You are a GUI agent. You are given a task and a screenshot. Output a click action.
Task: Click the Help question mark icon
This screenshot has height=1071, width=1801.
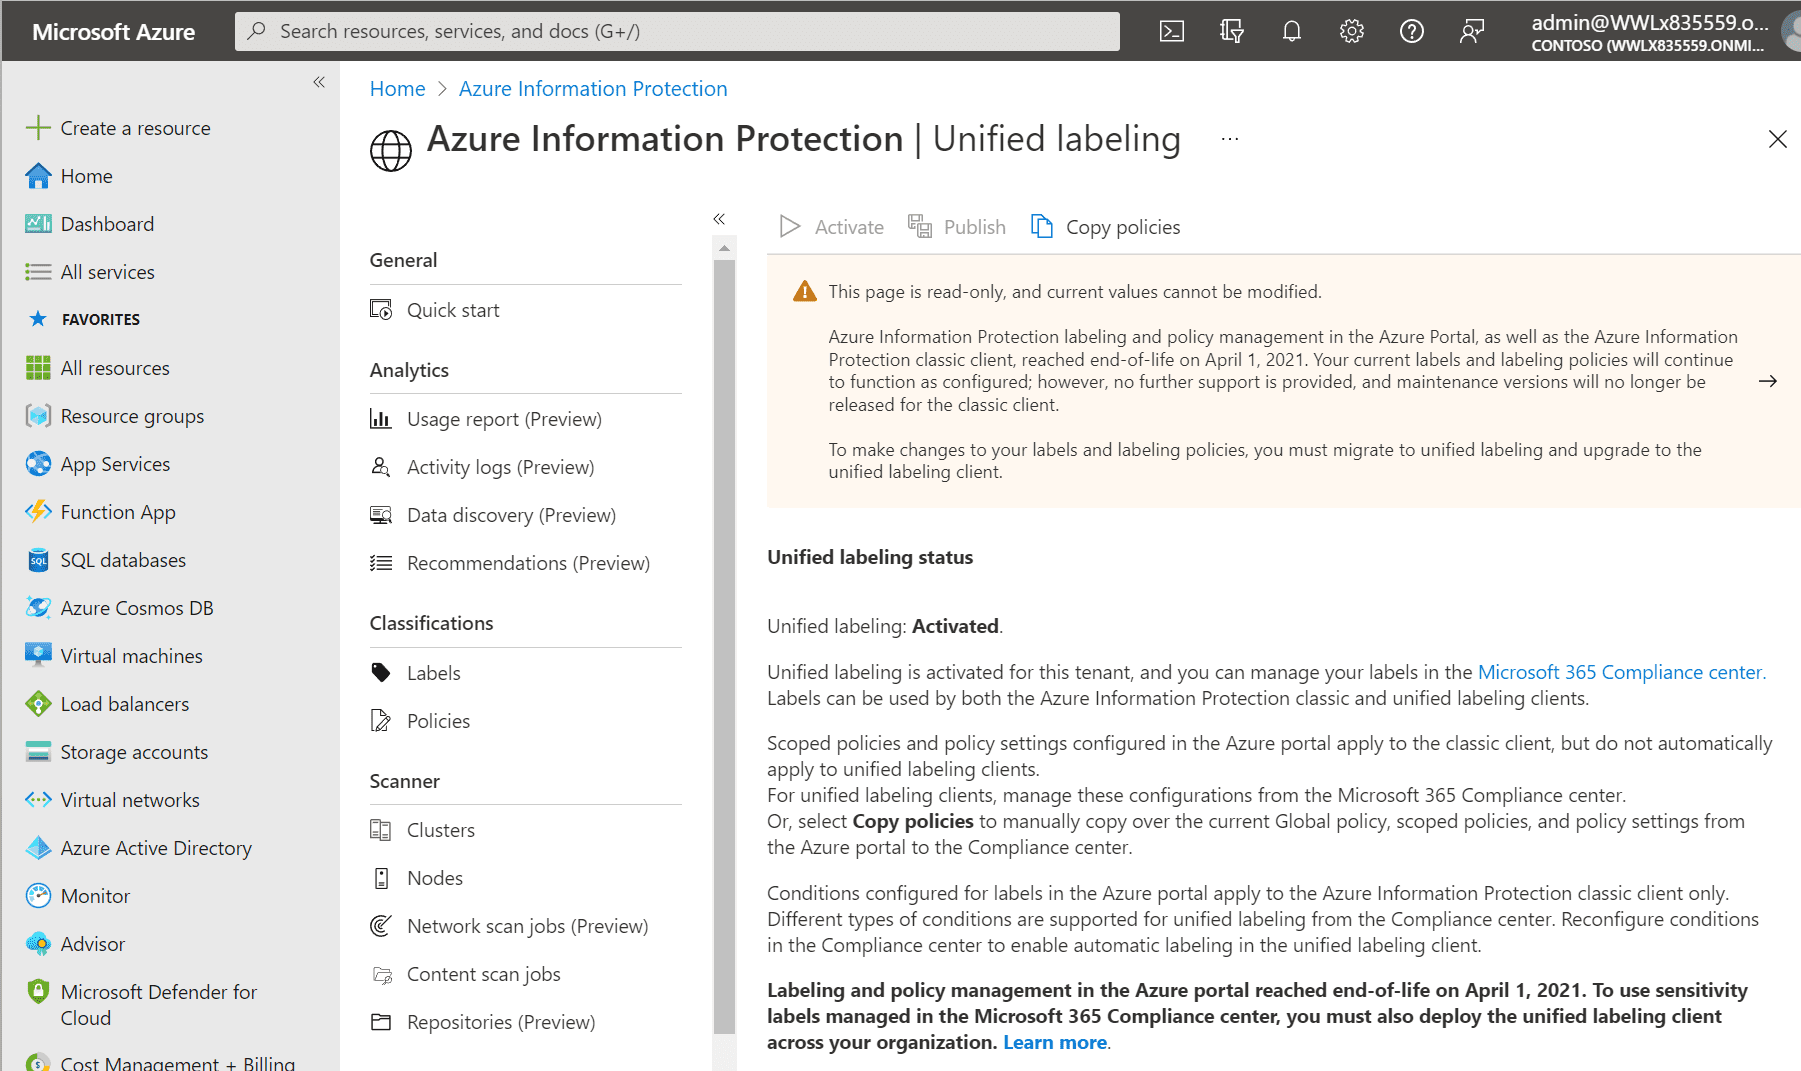(x=1411, y=31)
